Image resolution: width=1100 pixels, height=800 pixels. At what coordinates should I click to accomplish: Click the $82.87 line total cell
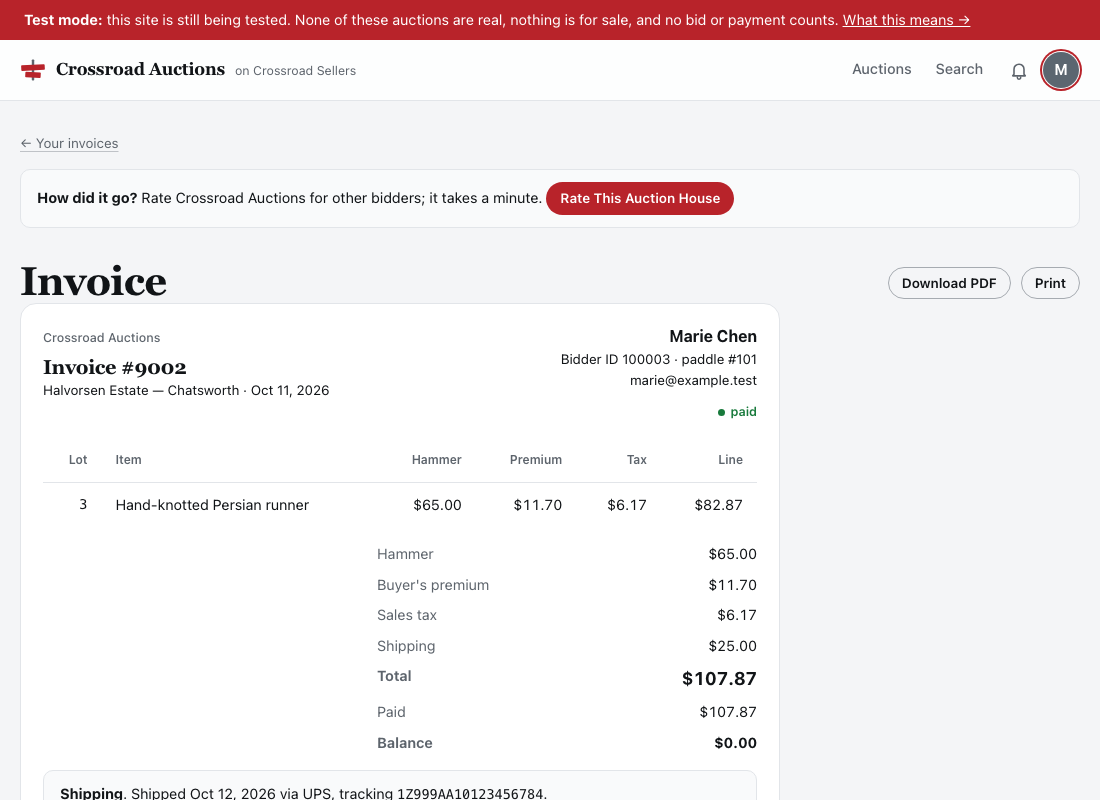718,505
